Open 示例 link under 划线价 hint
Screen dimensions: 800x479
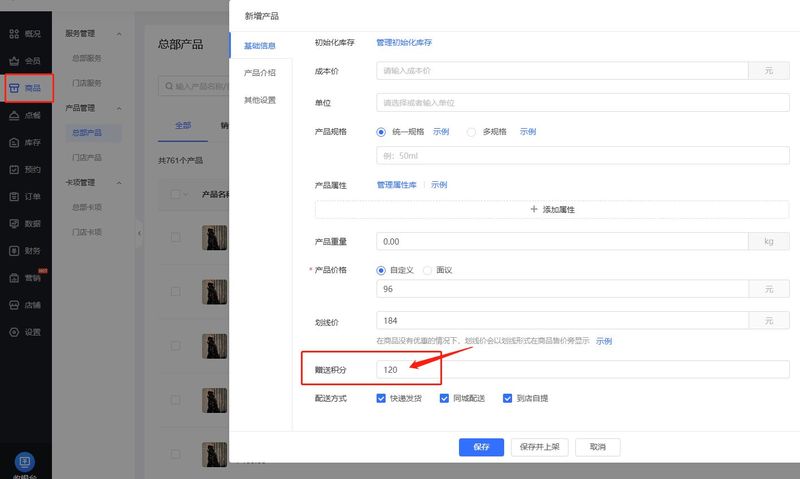click(x=604, y=341)
